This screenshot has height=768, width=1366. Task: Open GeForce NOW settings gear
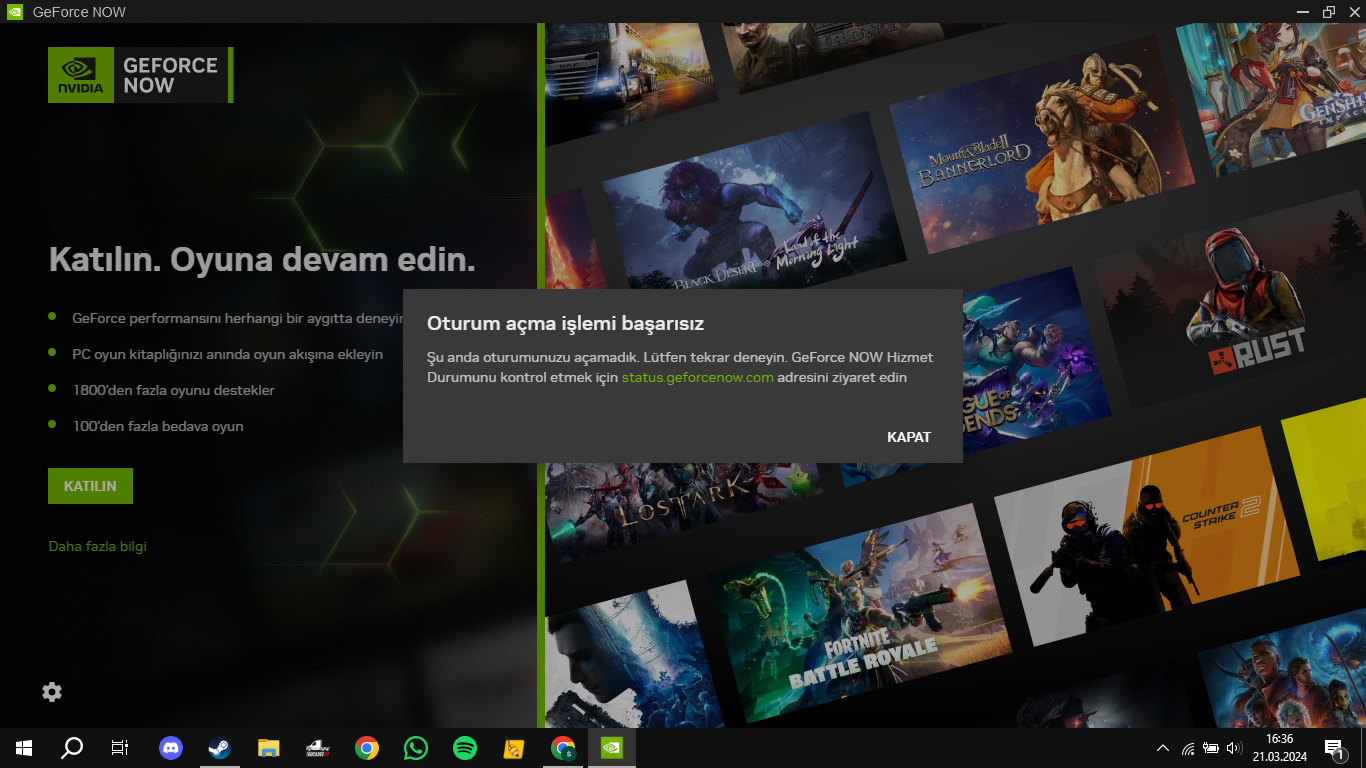tap(52, 692)
